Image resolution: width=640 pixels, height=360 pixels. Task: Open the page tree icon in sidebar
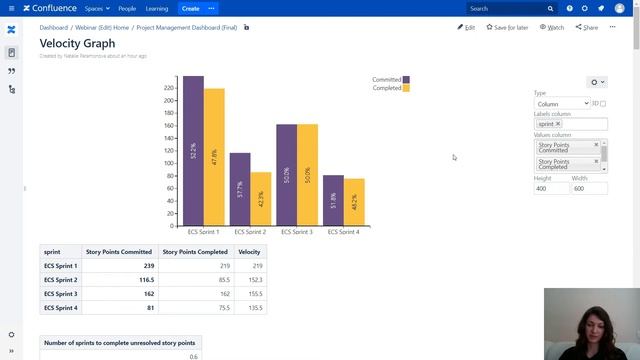pyautogui.click(x=11, y=89)
